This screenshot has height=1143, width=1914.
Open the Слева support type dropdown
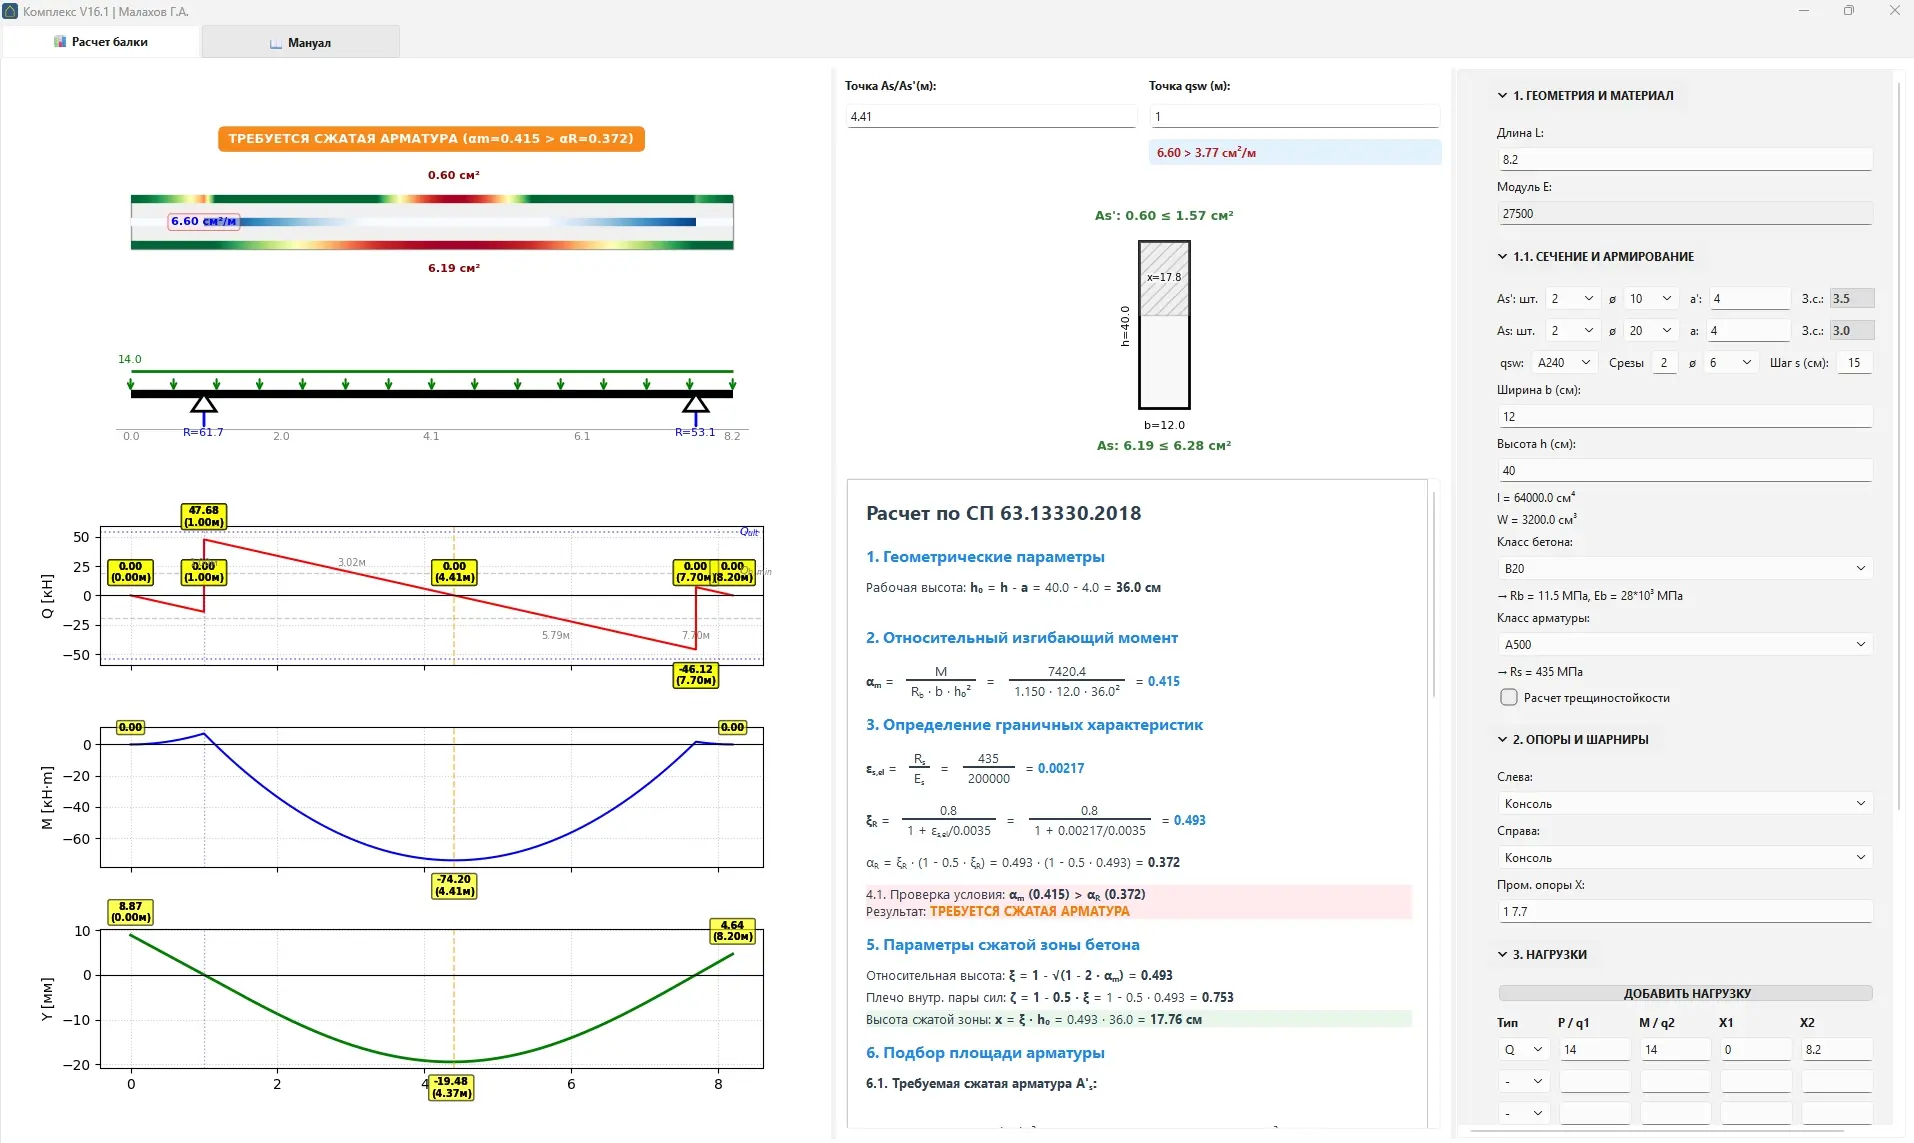point(1684,804)
